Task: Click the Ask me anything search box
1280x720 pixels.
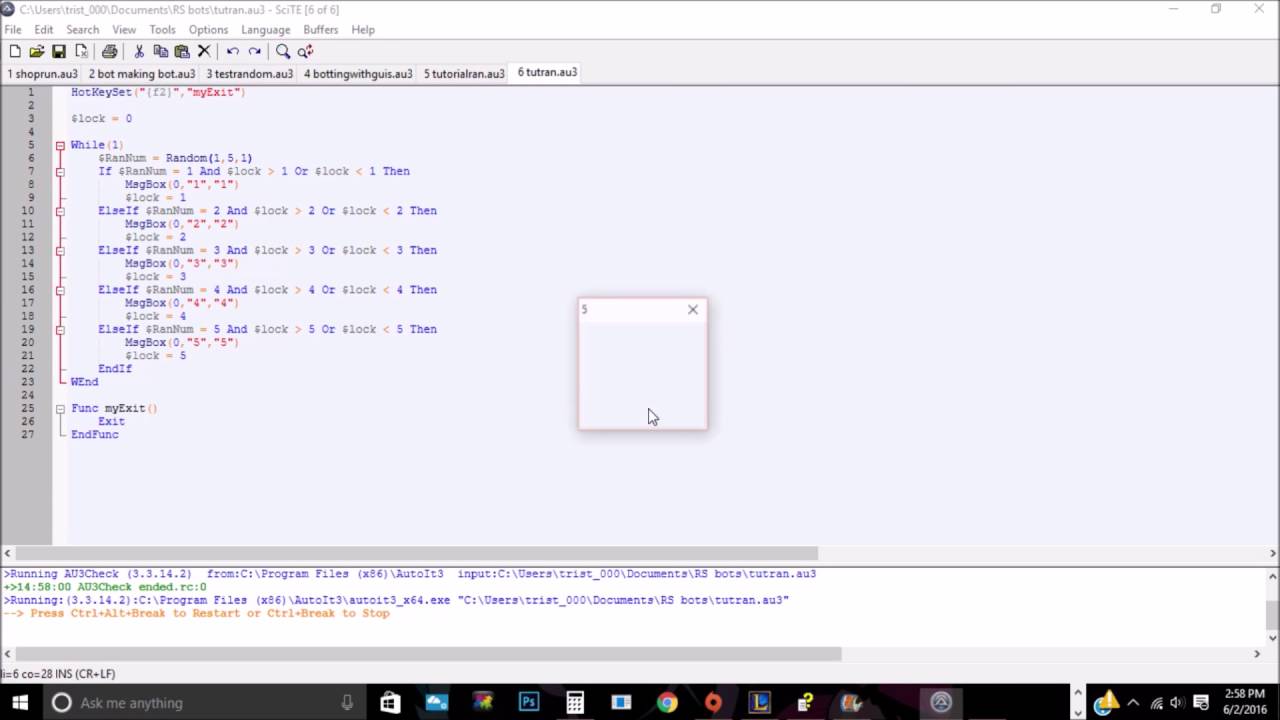Action: coord(204,703)
